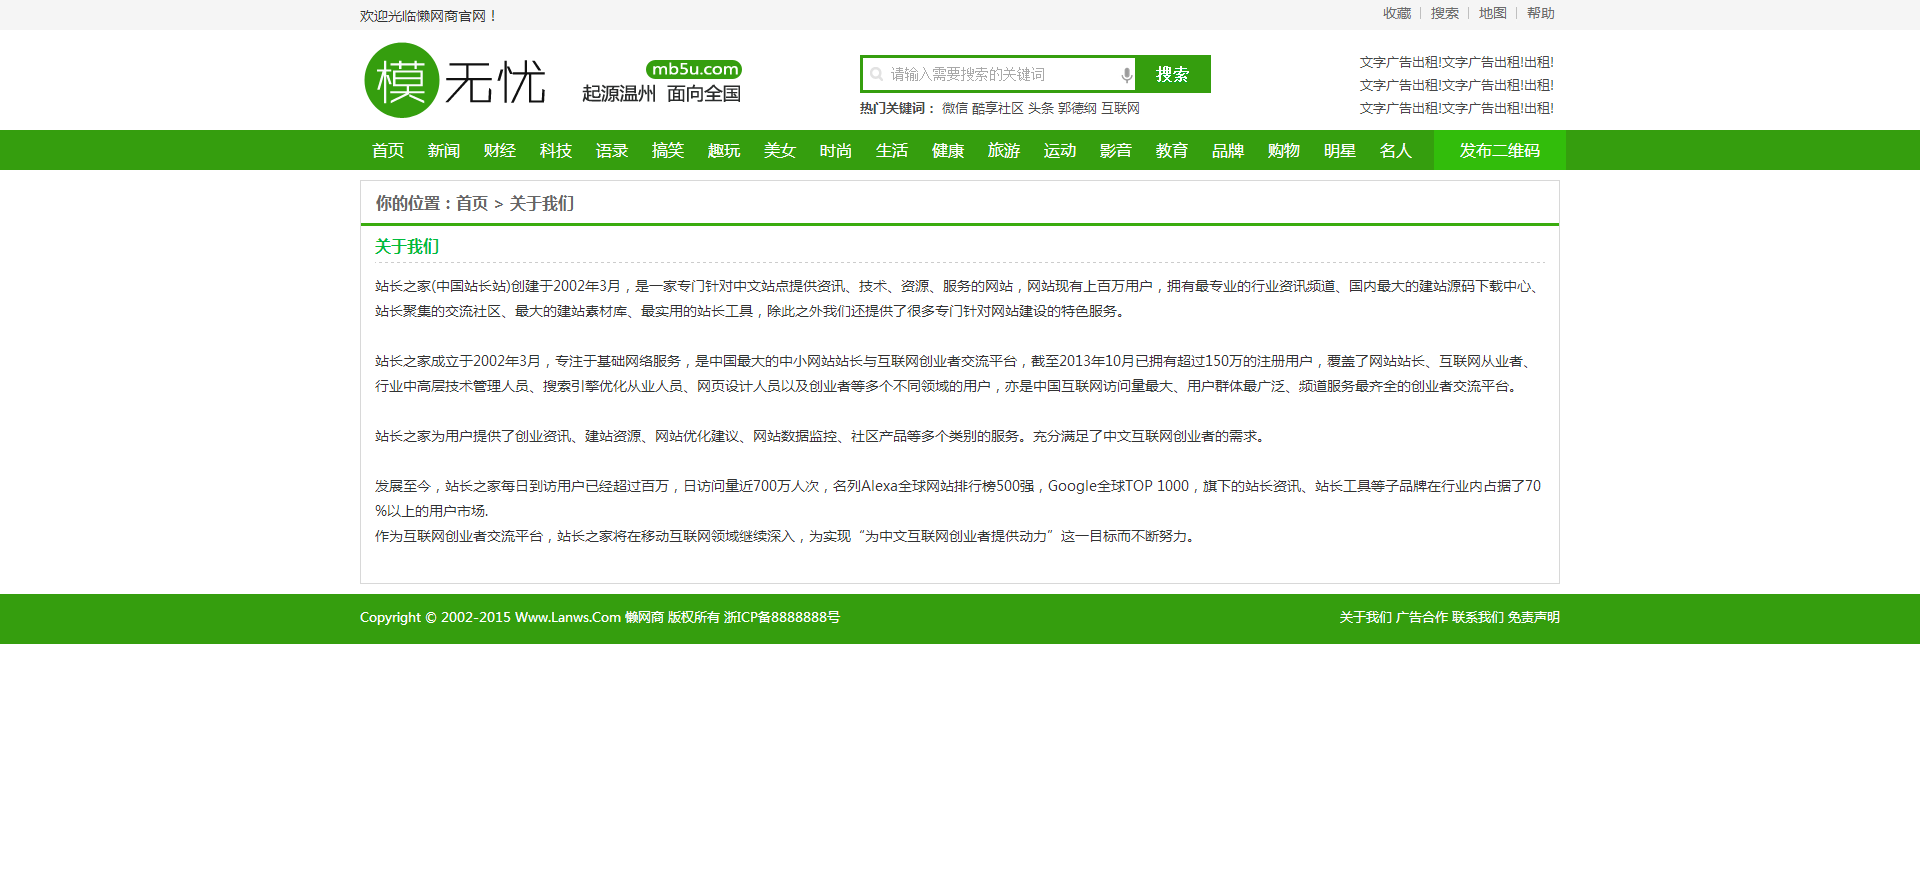Click the magnifier icon in search field
The height and width of the screenshot is (891, 1920).
pos(876,75)
